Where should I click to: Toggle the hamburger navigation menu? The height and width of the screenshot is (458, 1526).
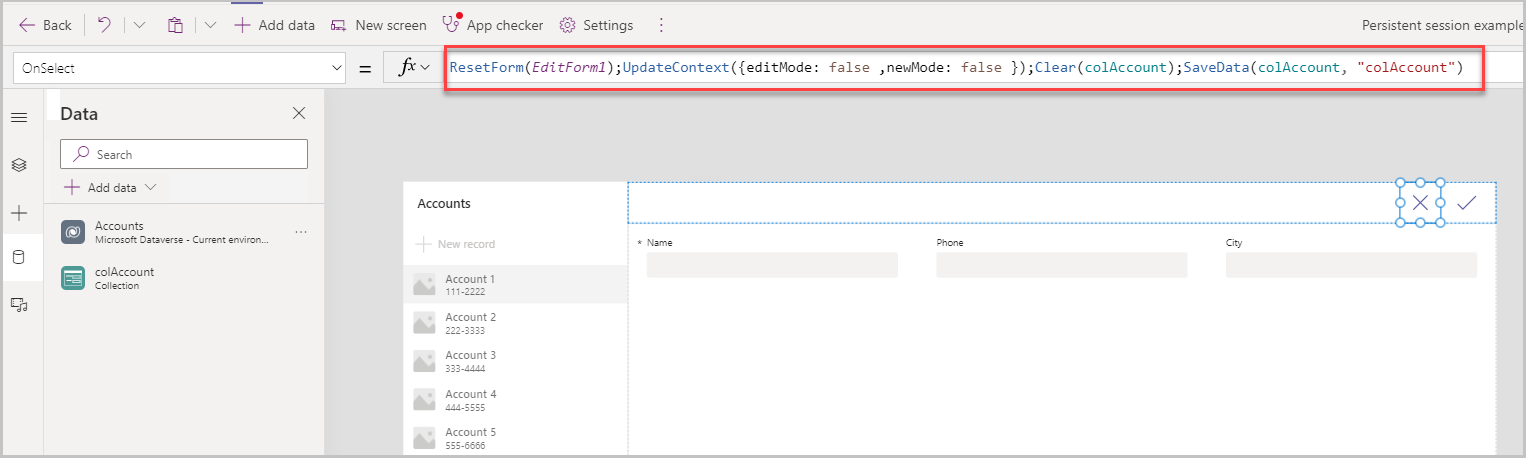coord(19,118)
